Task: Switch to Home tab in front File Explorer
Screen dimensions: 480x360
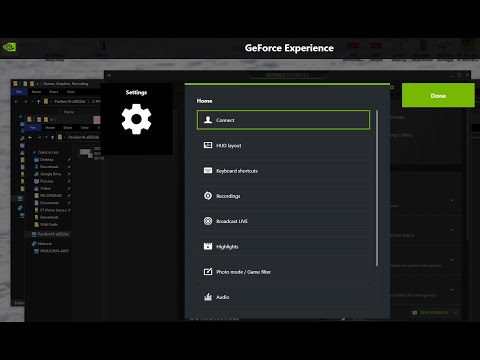Action: tap(50, 127)
